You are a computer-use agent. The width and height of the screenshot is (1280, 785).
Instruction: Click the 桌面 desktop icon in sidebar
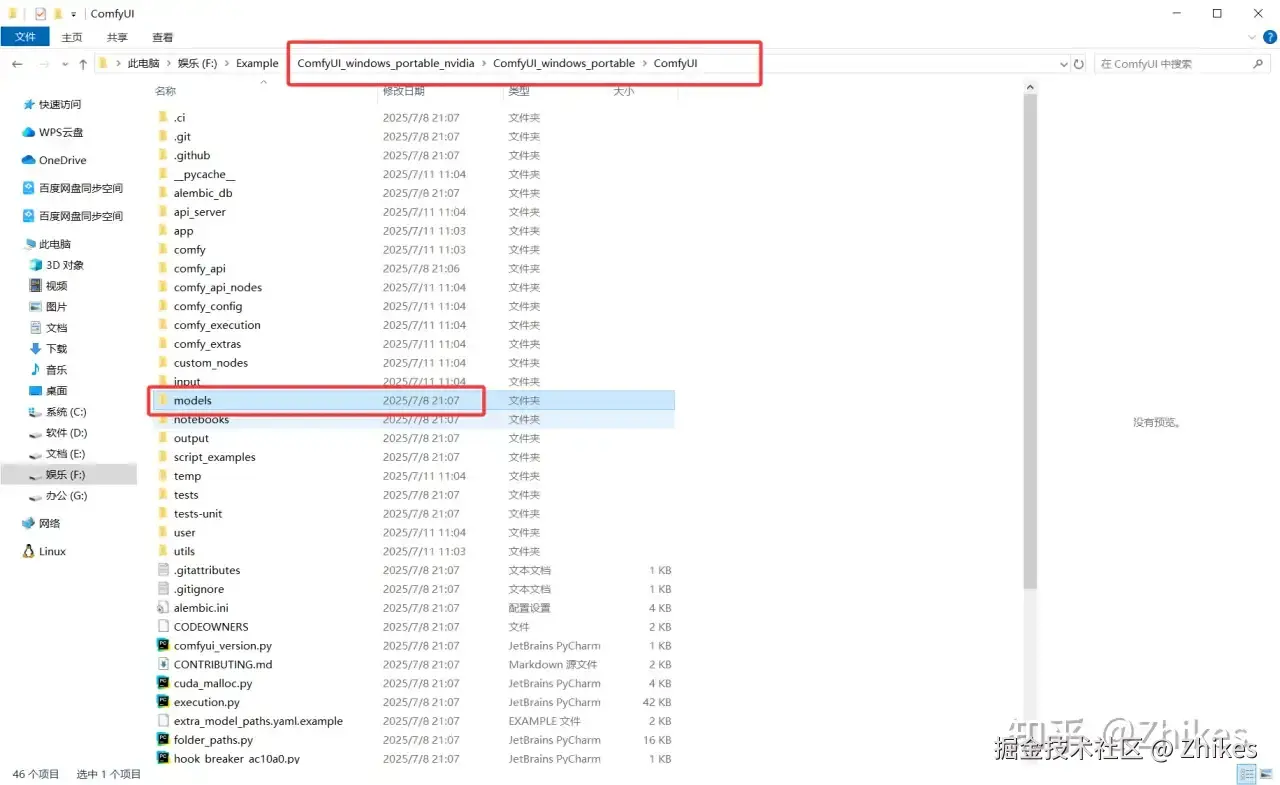coord(36,390)
